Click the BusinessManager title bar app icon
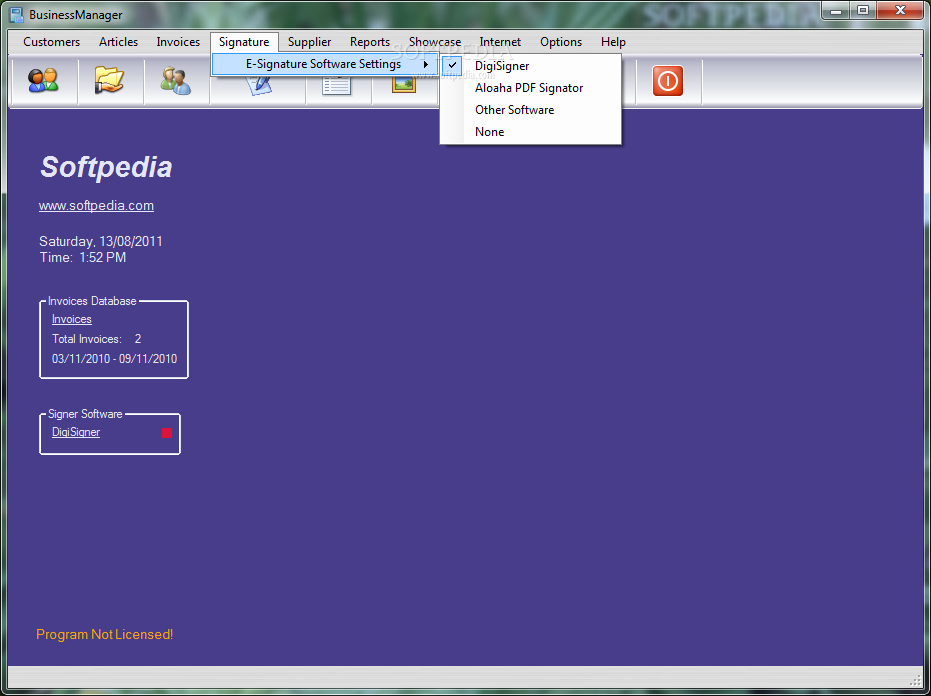 [17, 14]
